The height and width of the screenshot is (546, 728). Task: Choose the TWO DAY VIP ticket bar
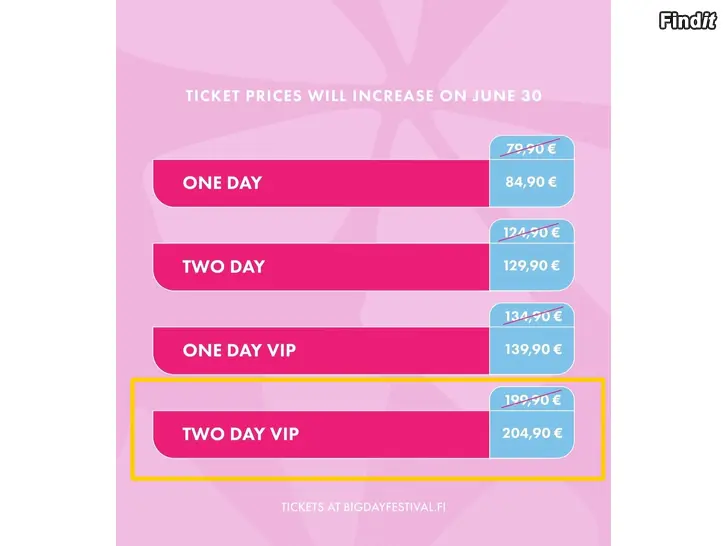(321, 434)
